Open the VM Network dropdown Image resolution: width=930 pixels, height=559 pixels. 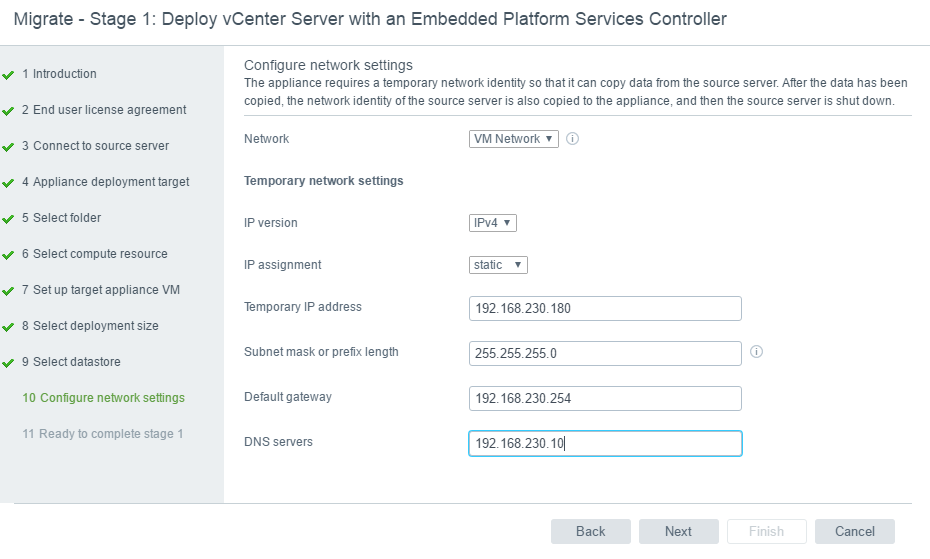514,139
